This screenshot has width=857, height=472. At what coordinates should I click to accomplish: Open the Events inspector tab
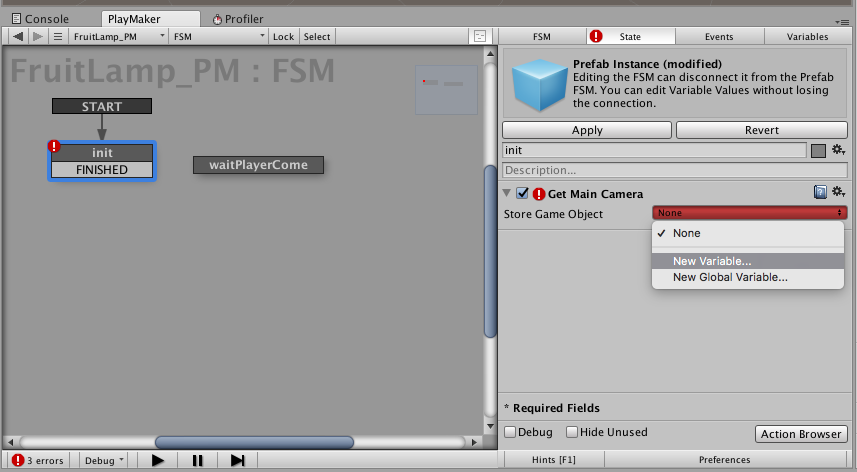719,37
